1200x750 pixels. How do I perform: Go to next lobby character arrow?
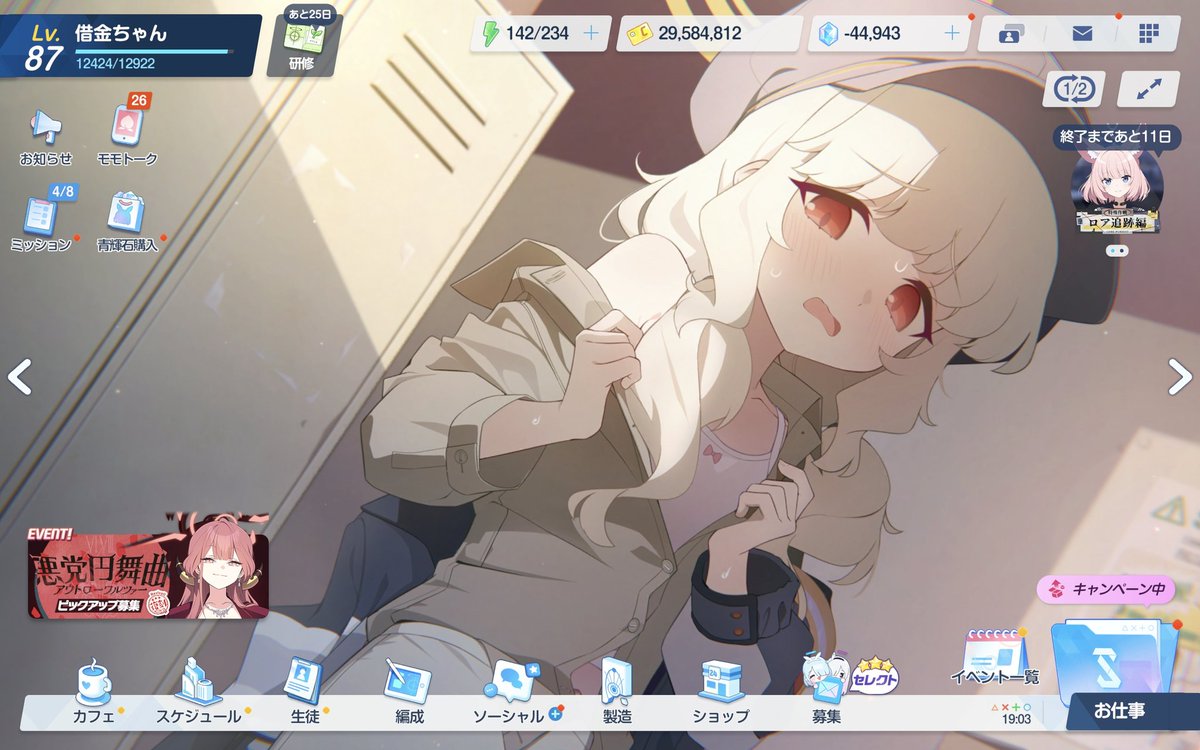pyautogui.click(x=1180, y=377)
